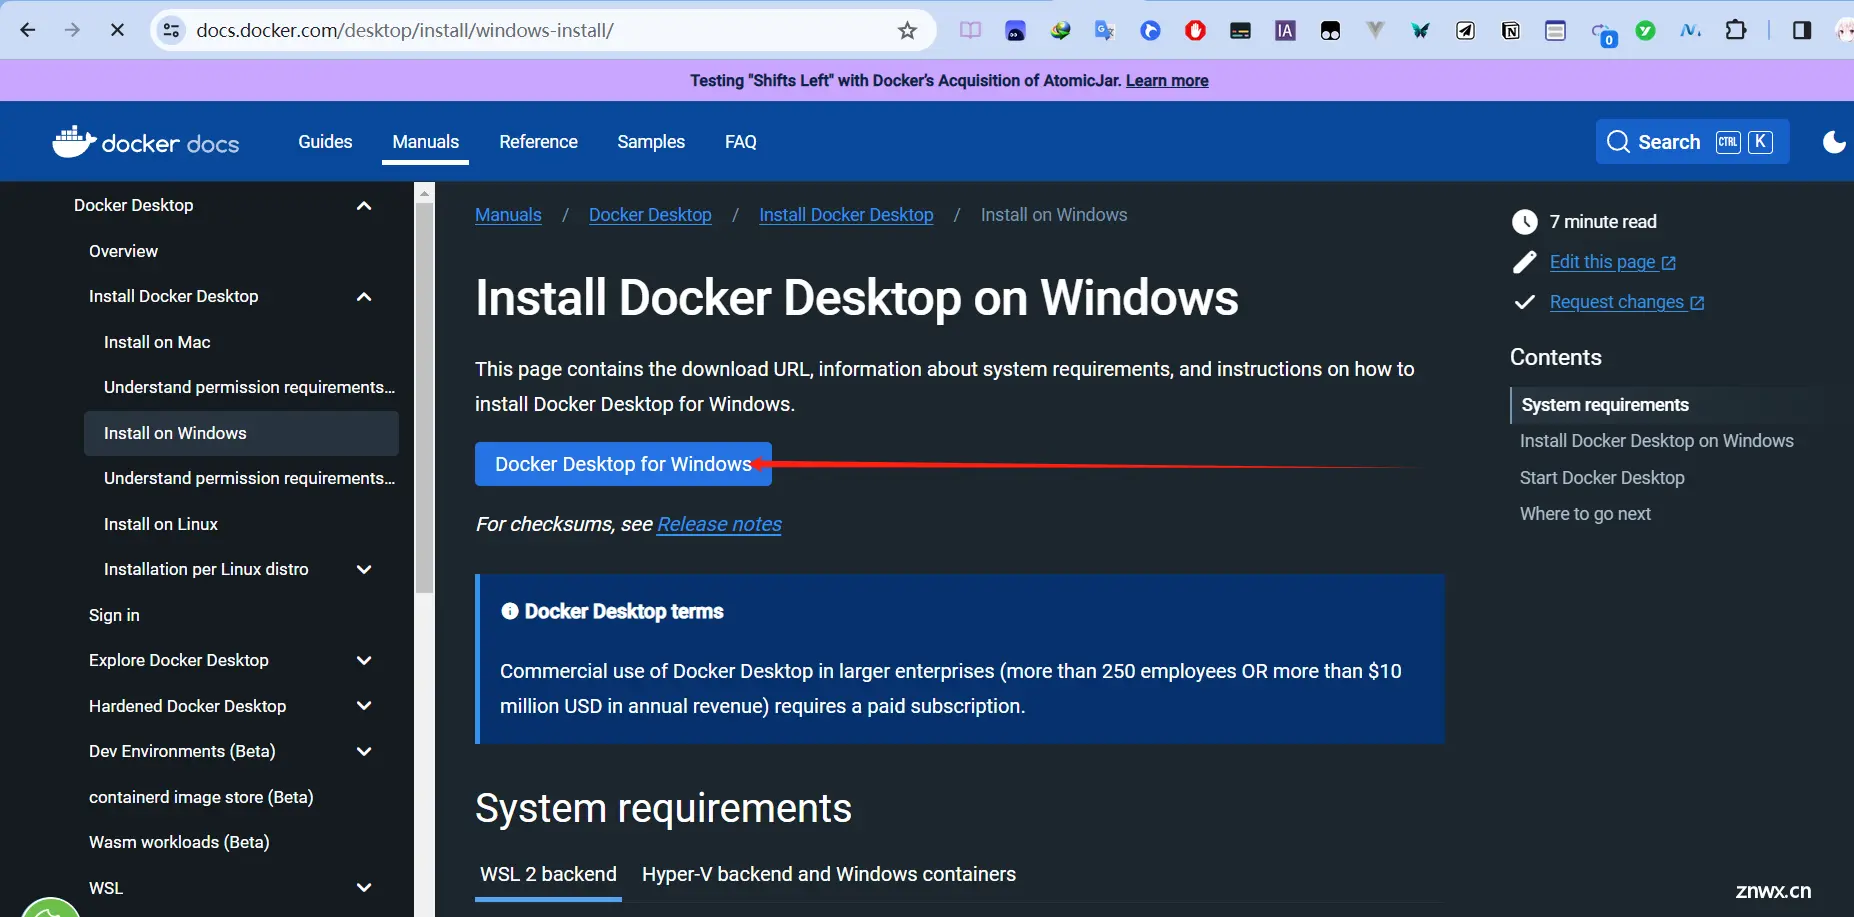
Task: Click the checkmark icon beside Request changes
Action: (1524, 302)
